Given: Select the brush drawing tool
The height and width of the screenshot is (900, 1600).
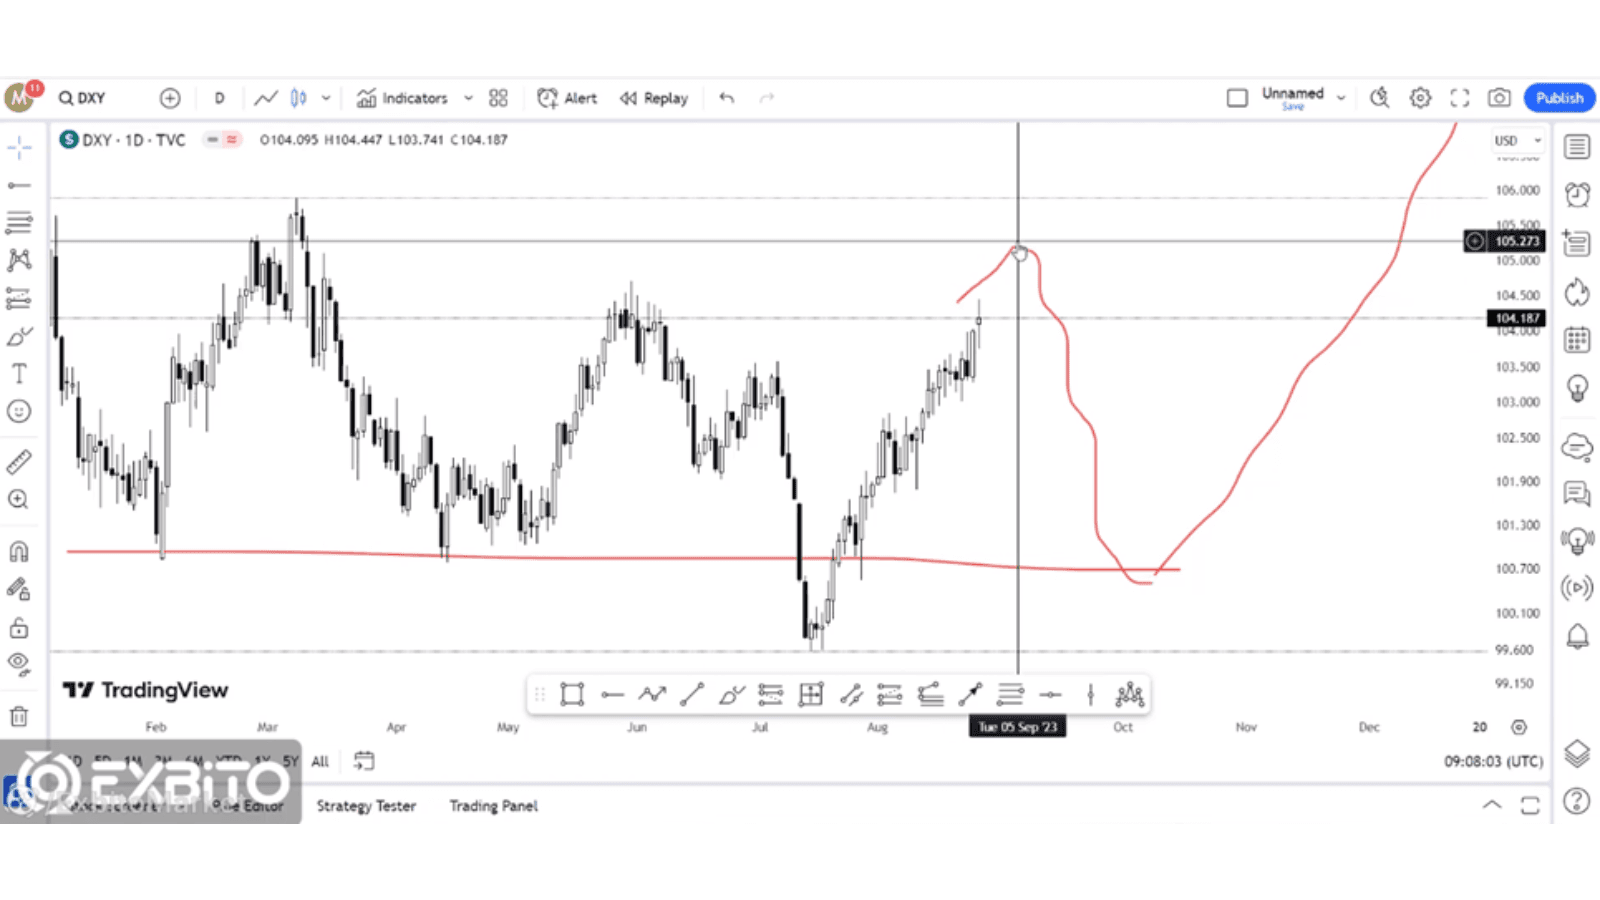Looking at the screenshot, I should pos(19,336).
